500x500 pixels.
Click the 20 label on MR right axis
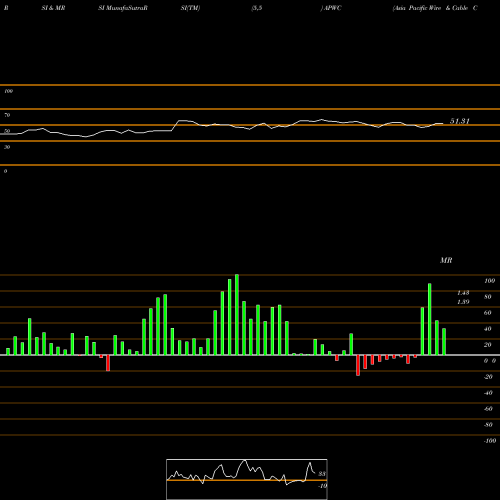[488, 345]
